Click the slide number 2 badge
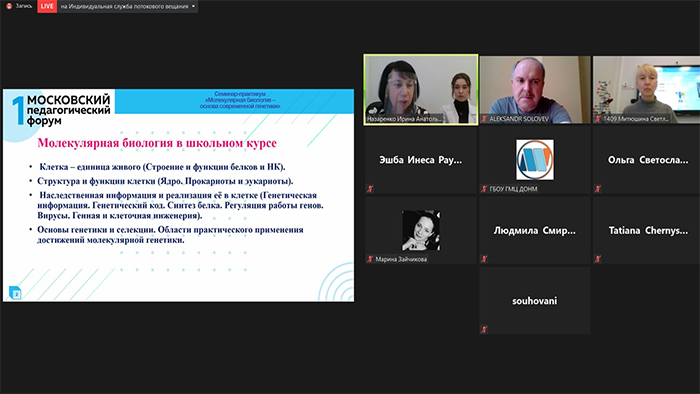The width and height of the screenshot is (700, 394). point(16,294)
